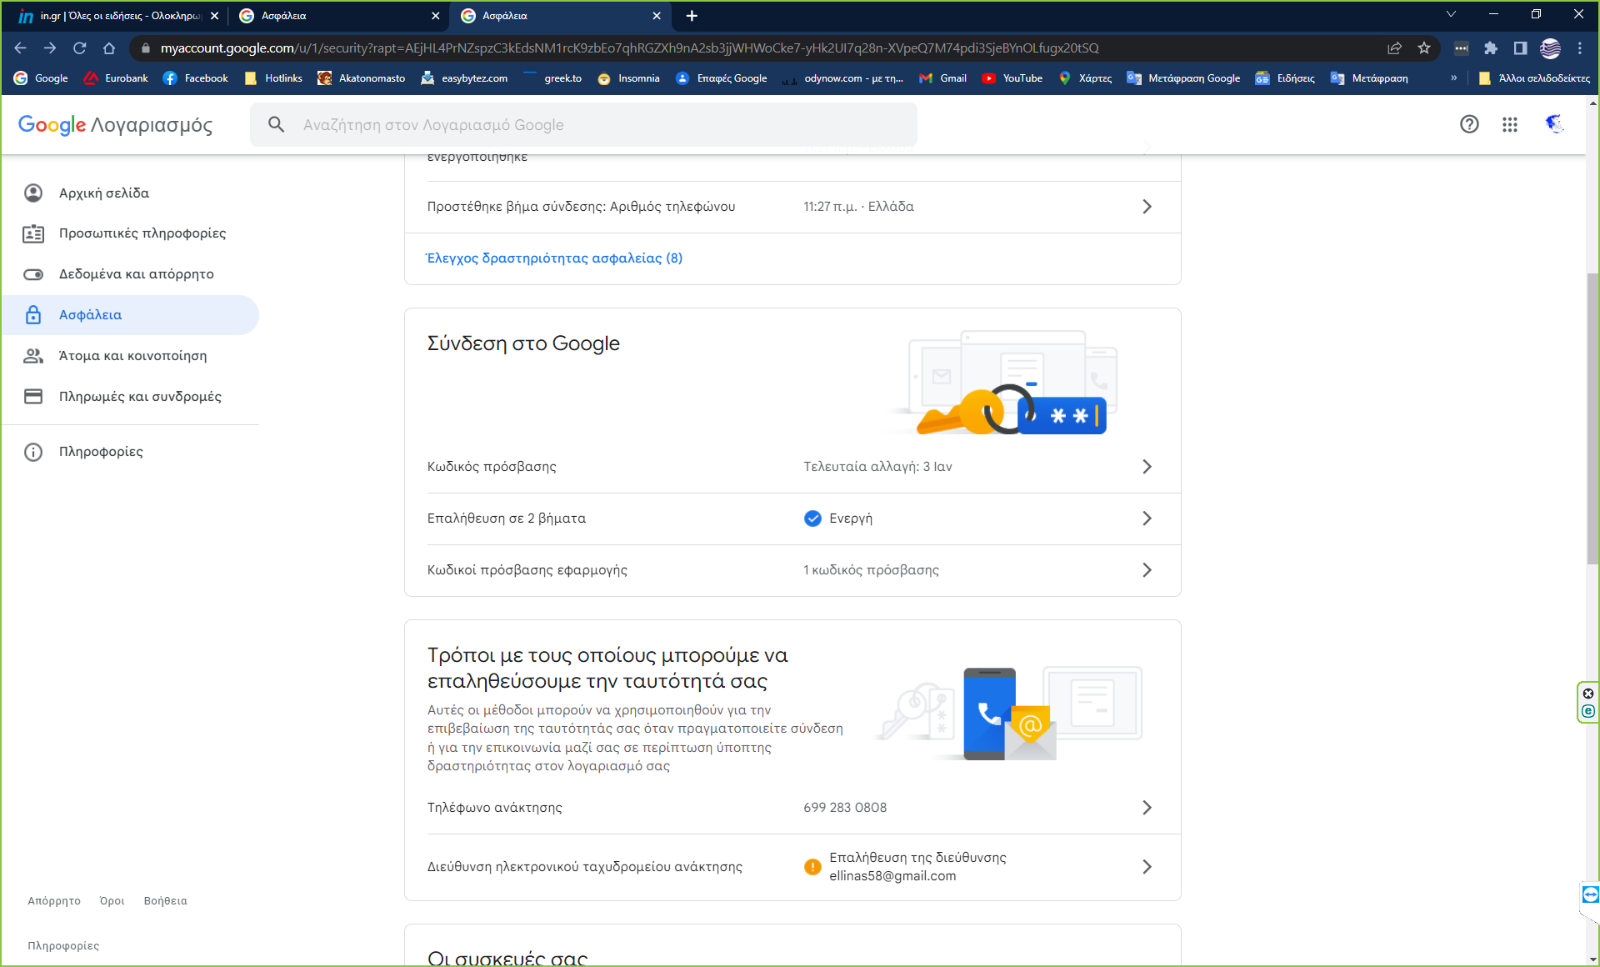Open Gmail bookmark

[x=943, y=78]
